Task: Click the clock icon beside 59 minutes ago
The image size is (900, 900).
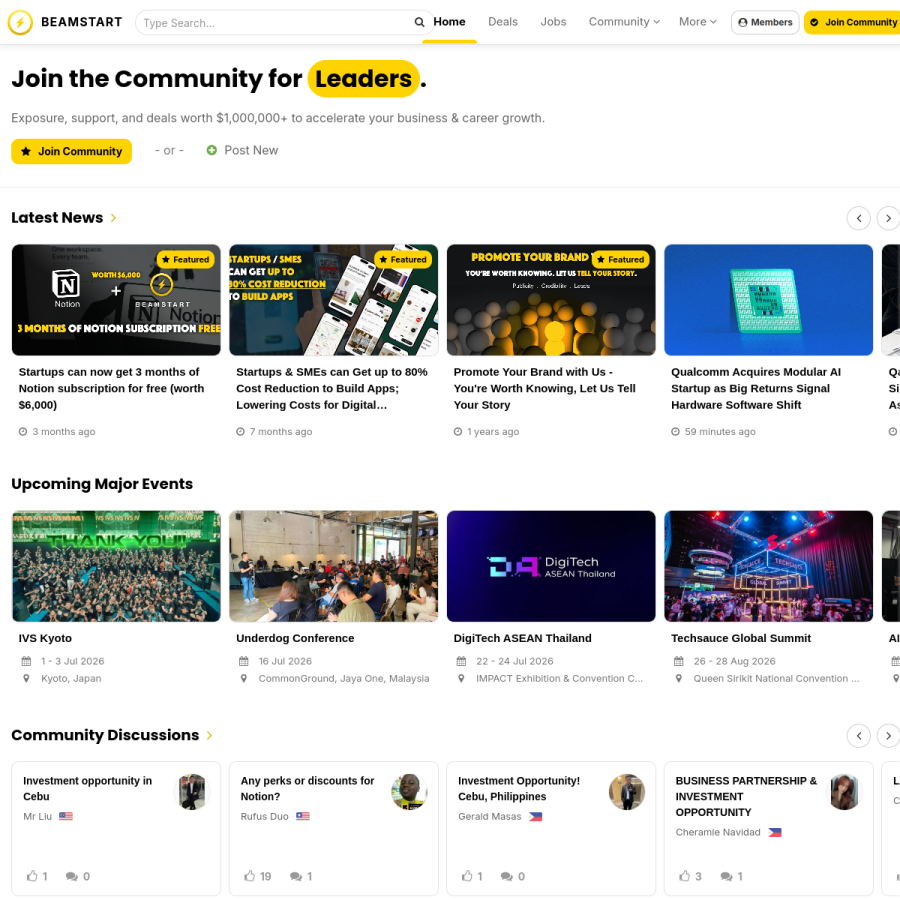Action: 676,432
